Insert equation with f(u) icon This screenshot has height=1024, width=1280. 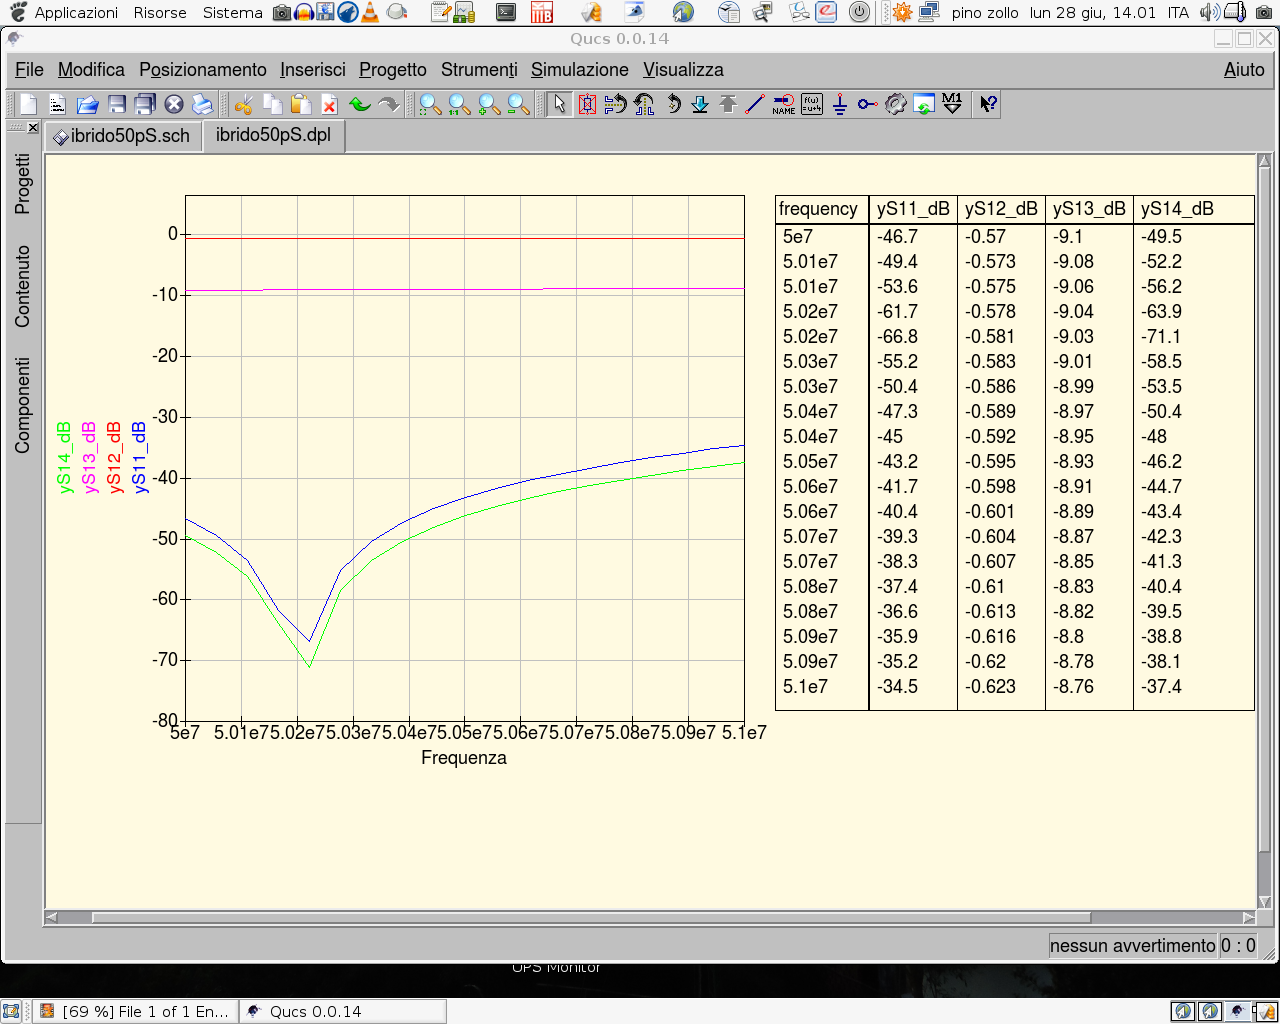[811, 104]
